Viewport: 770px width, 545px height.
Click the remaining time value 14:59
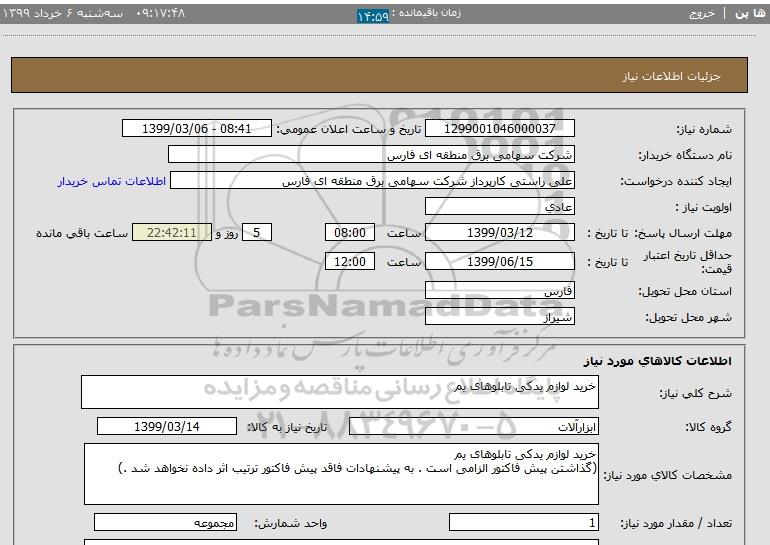373,16
